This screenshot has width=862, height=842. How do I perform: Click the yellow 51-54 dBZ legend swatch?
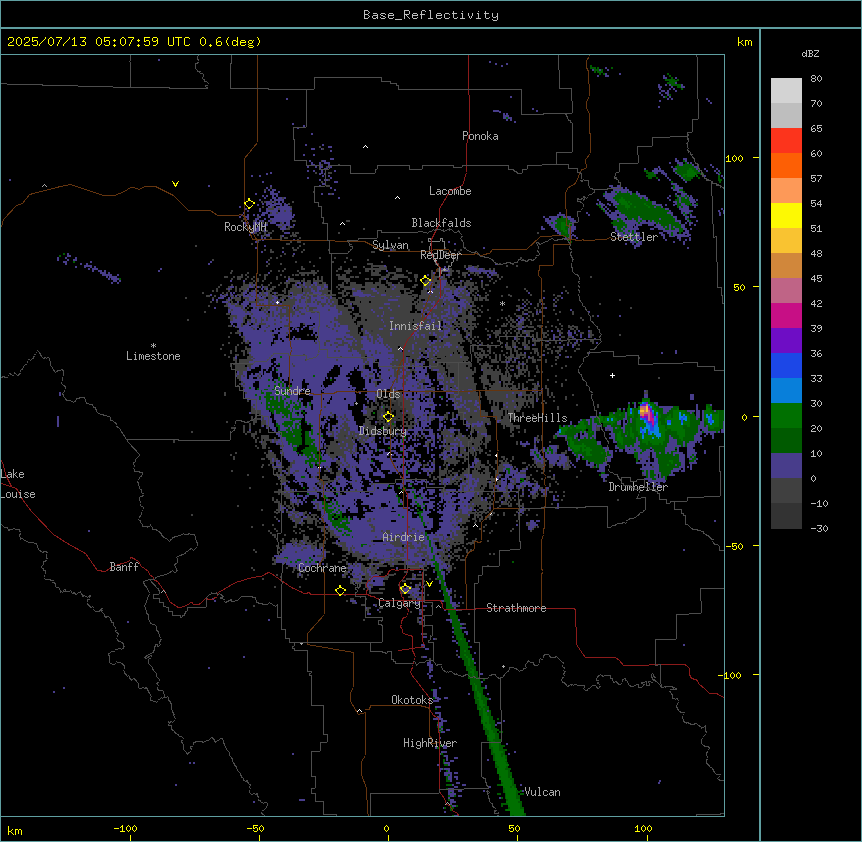[x=786, y=216]
